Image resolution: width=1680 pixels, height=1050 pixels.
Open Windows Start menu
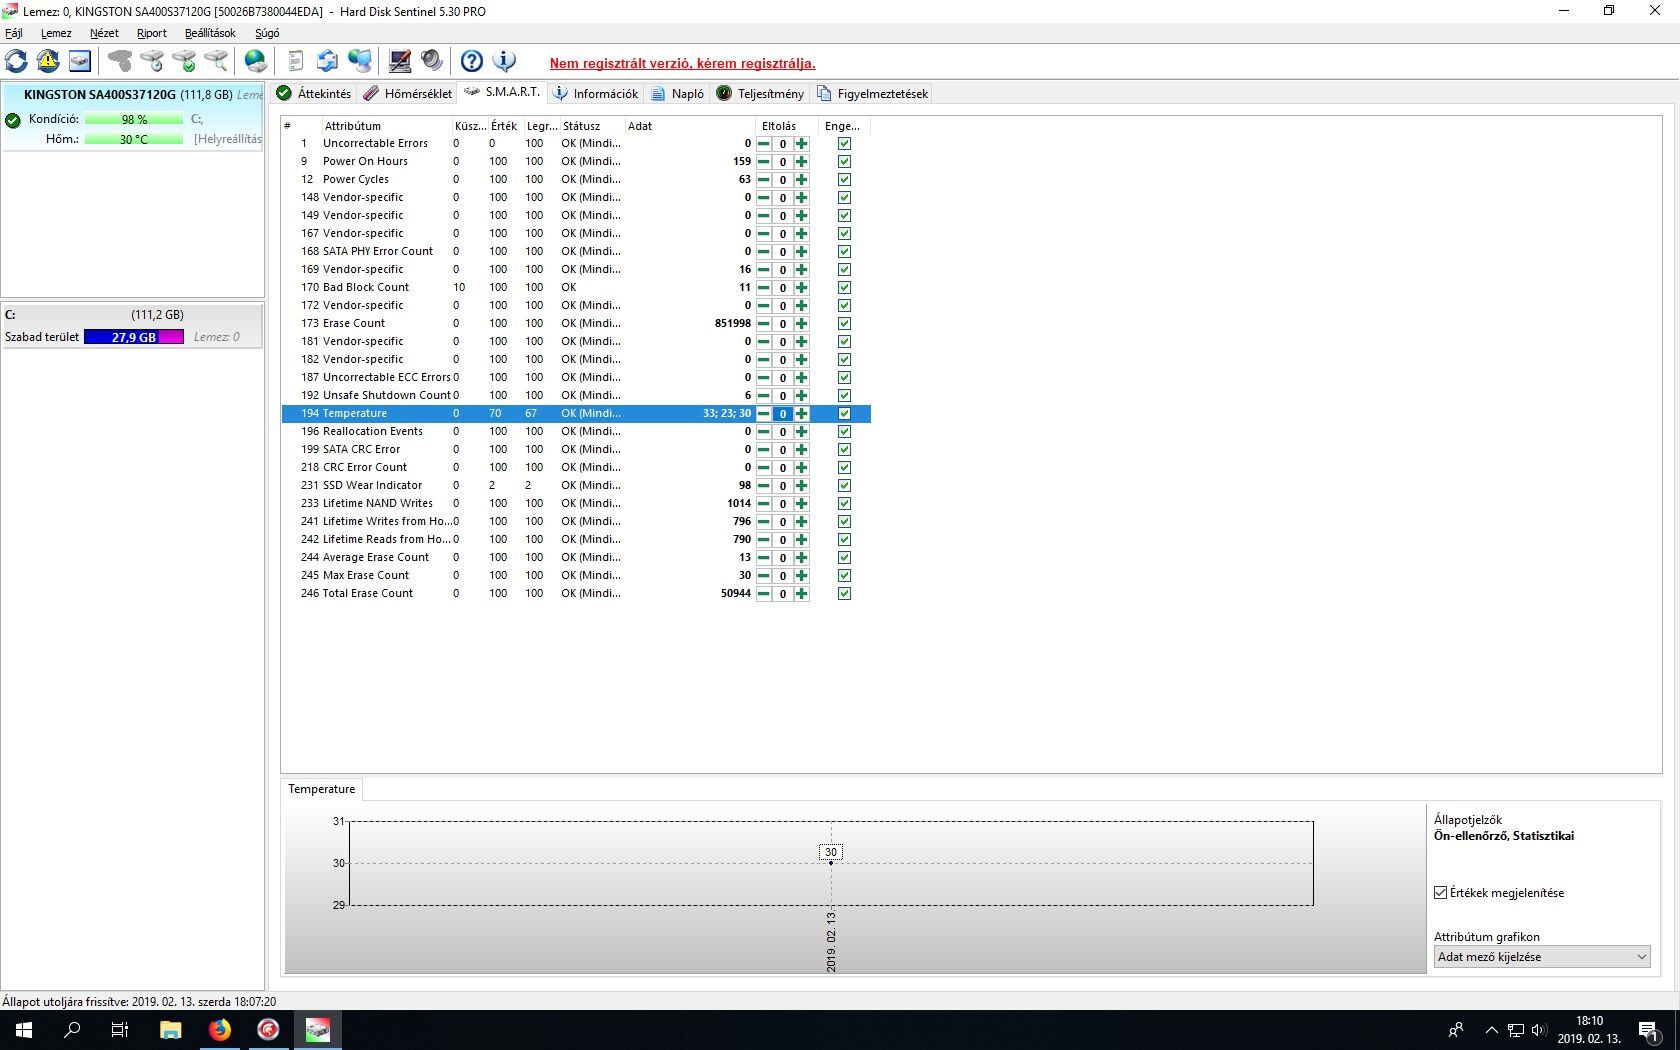24,1030
